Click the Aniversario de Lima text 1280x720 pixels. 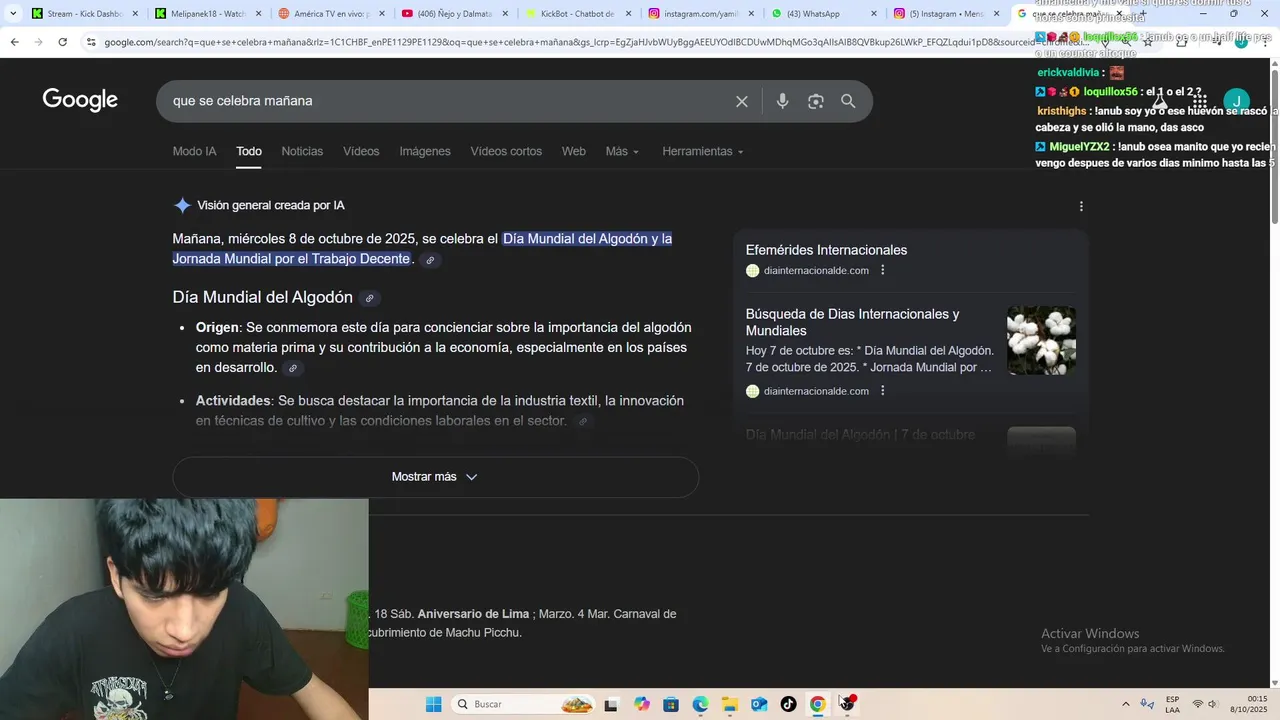point(474,614)
